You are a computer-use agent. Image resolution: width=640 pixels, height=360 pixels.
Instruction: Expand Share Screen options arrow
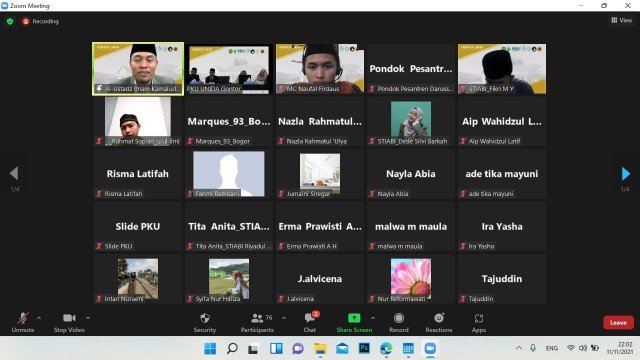click(373, 318)
